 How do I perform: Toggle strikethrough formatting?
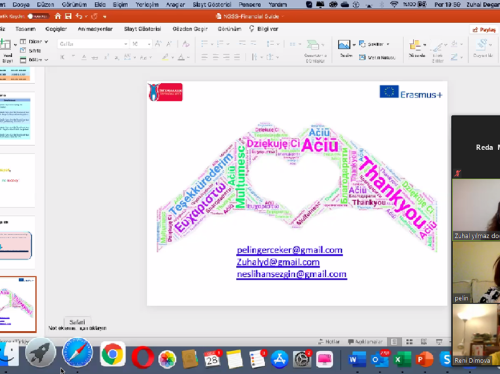(95, 57)
